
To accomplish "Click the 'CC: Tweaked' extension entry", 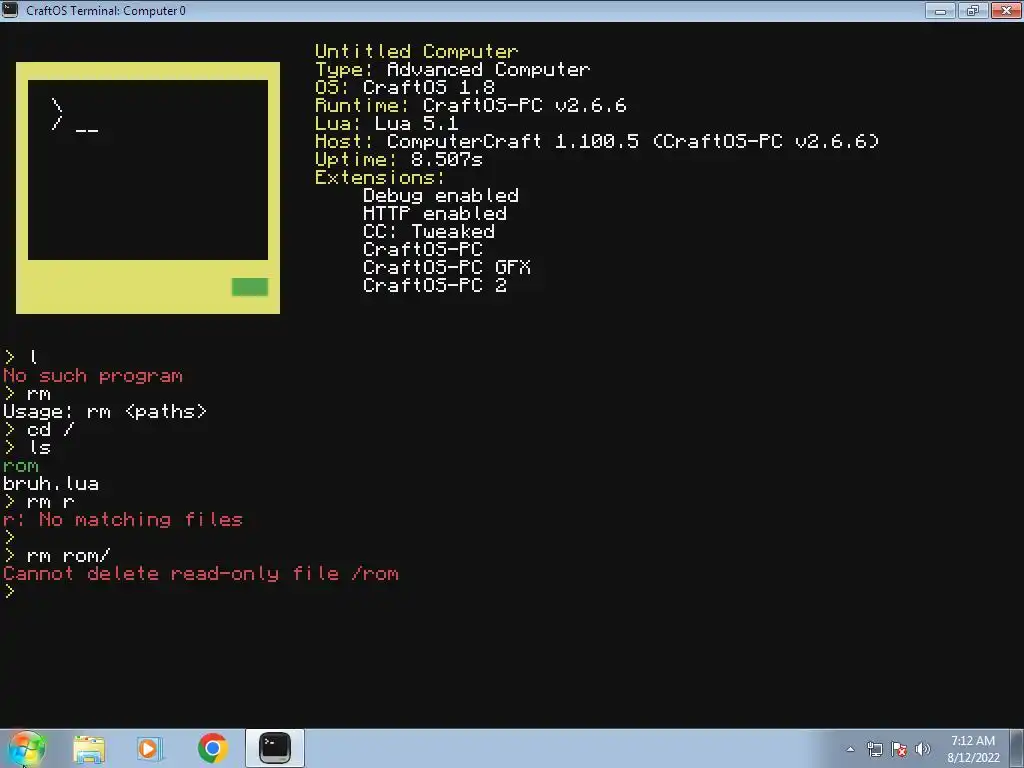I will click(x=429, y=231).
